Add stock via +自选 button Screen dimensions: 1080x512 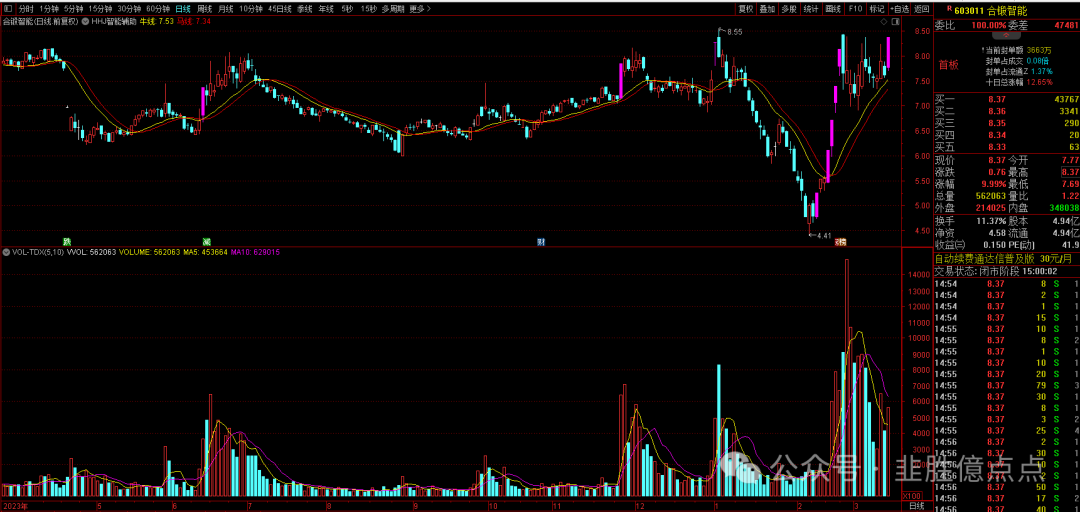(x=900, y=10)
